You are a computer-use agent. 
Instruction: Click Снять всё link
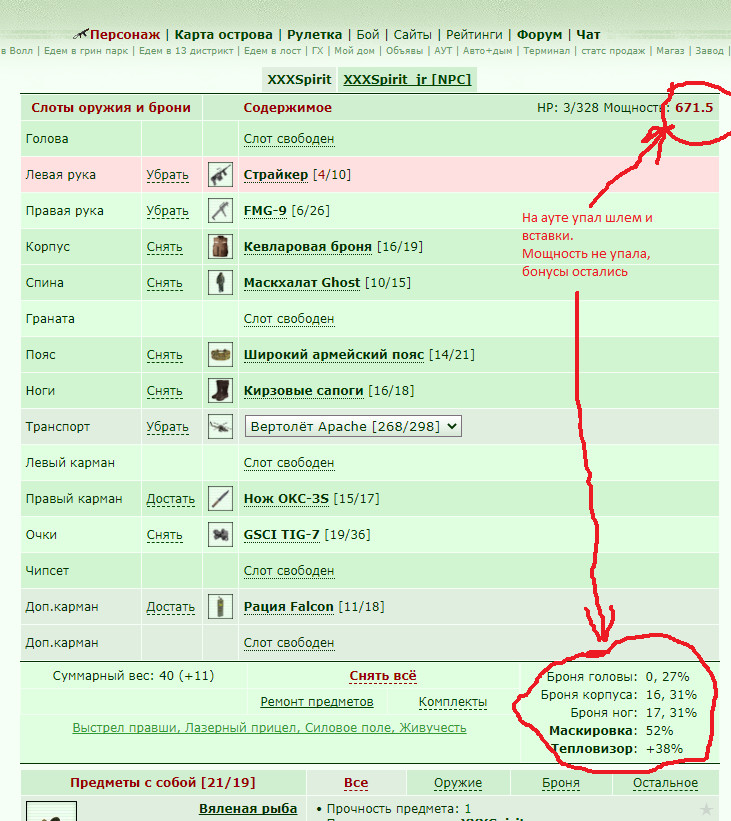tap(383, 676)
